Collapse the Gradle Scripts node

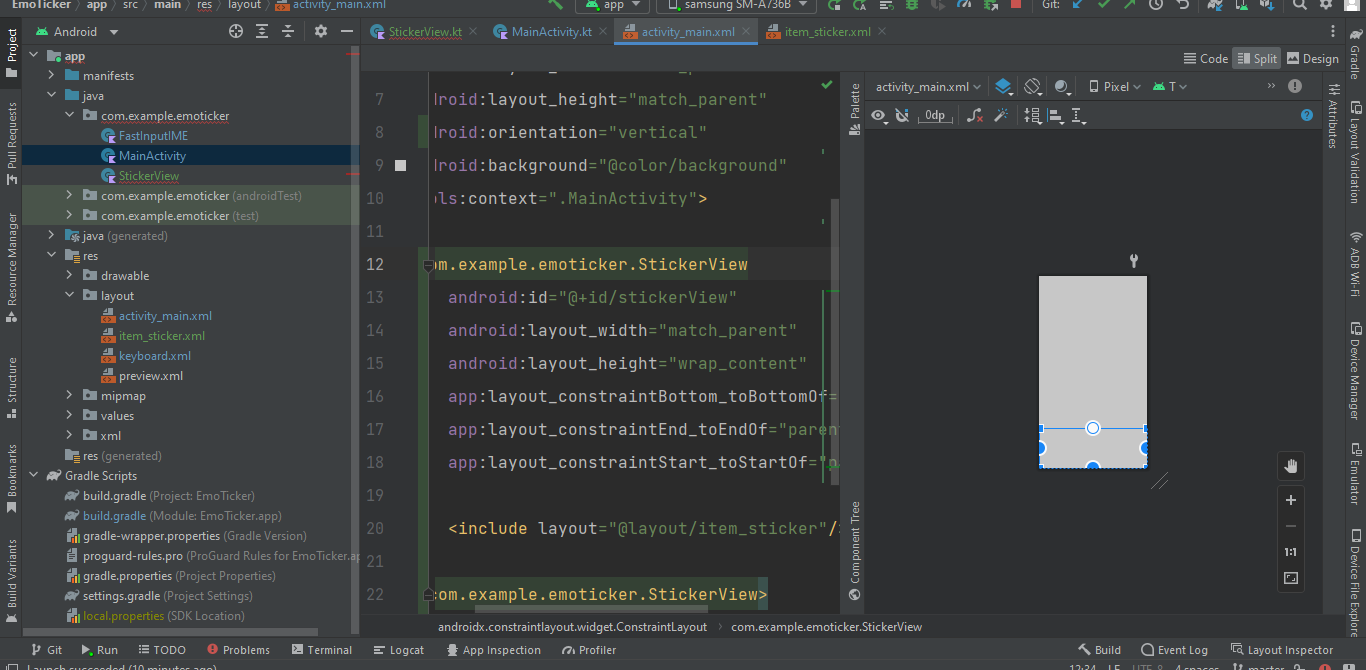(x=33, y=476)
